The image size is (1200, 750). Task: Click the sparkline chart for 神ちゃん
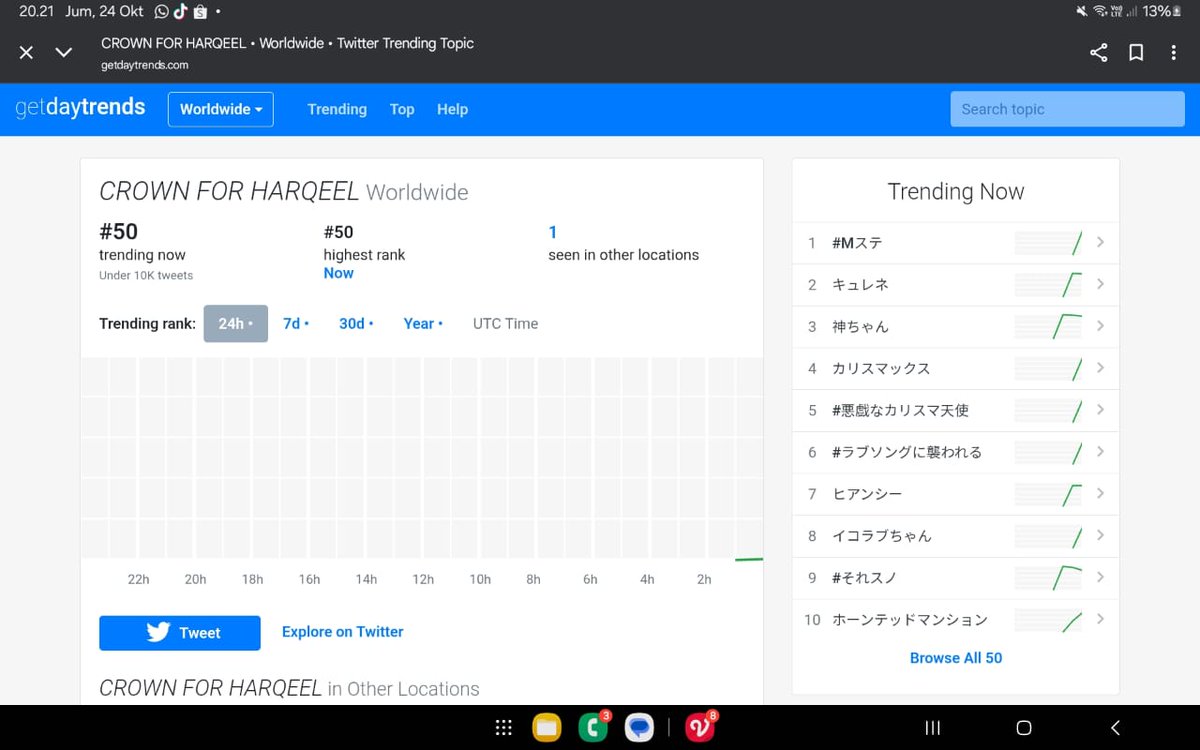click(x=1048, y=327)
